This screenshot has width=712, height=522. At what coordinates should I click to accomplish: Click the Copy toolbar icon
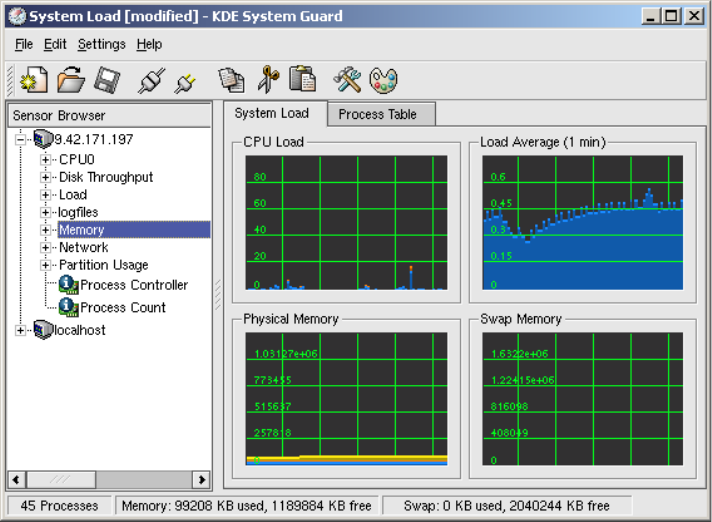pos(232,79)
